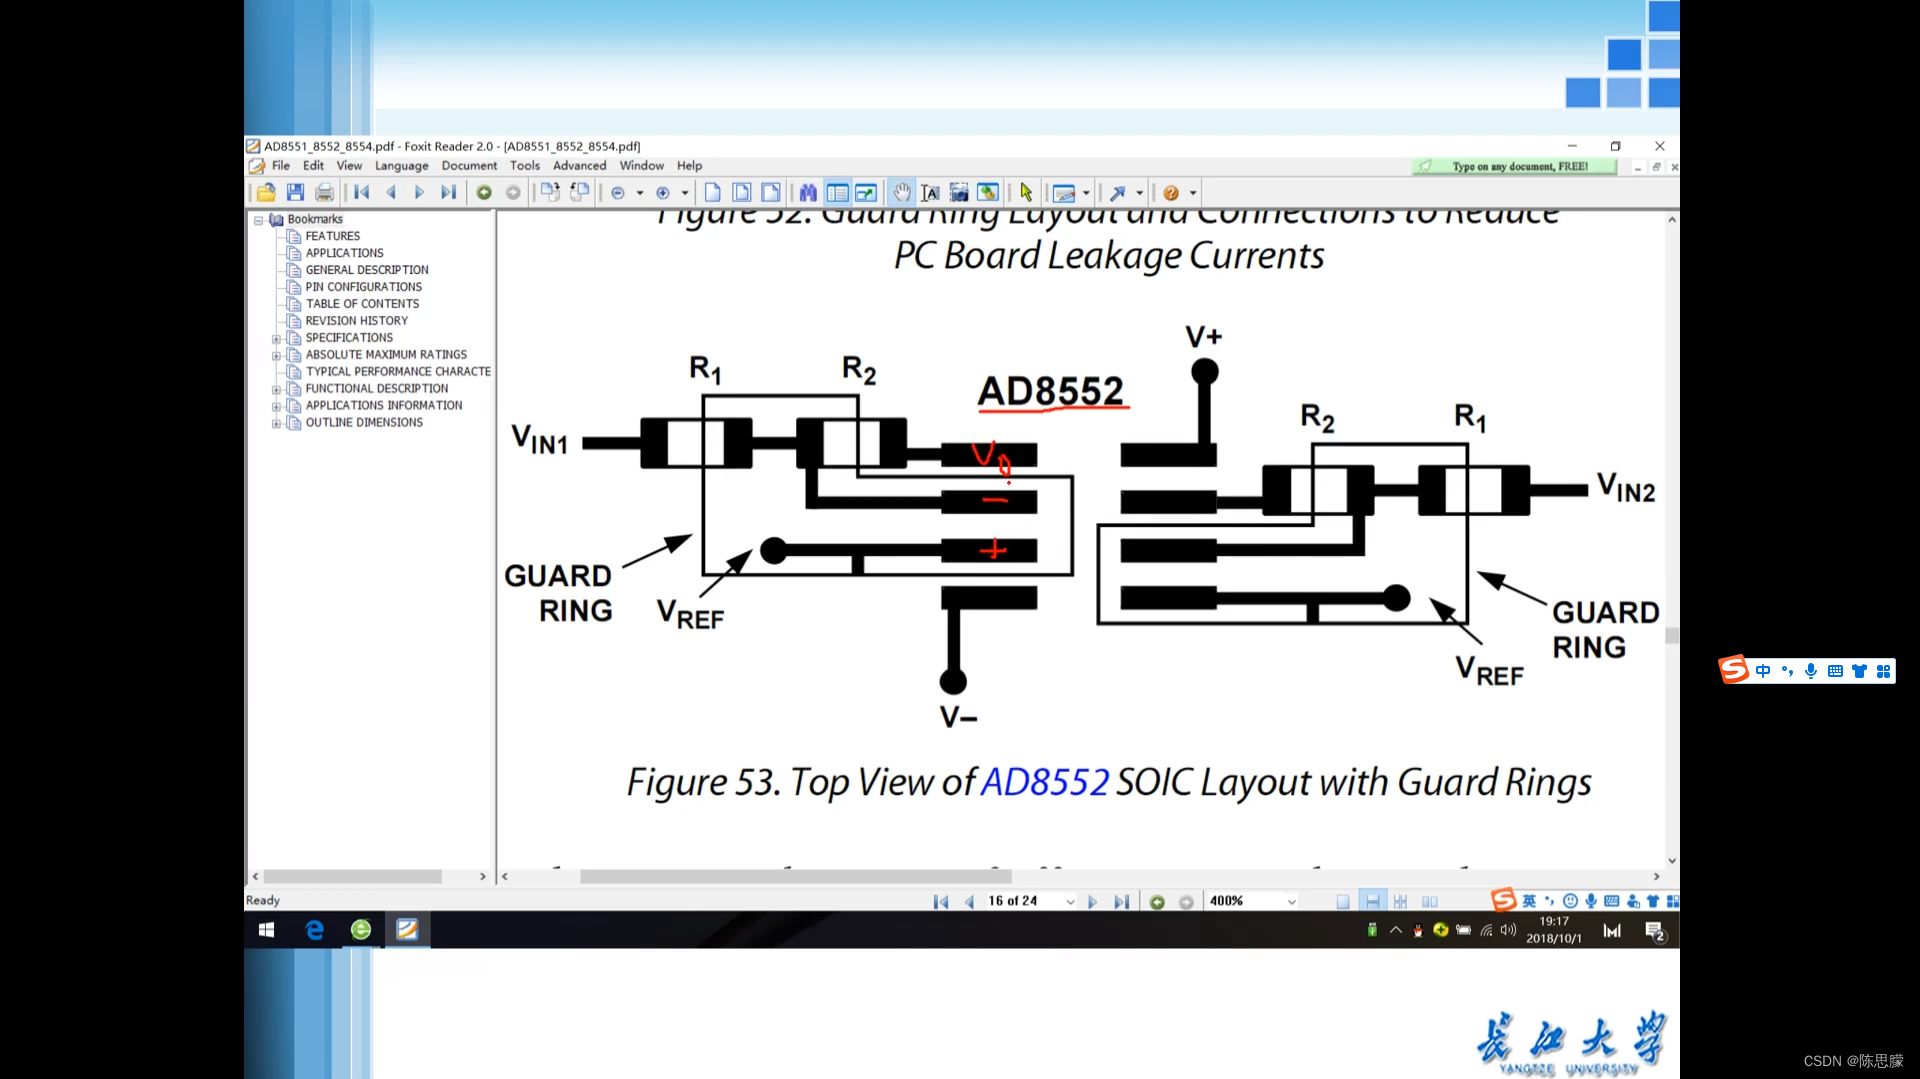Open the PIN CONFIGURATIONS bookmark

[363, 287]
